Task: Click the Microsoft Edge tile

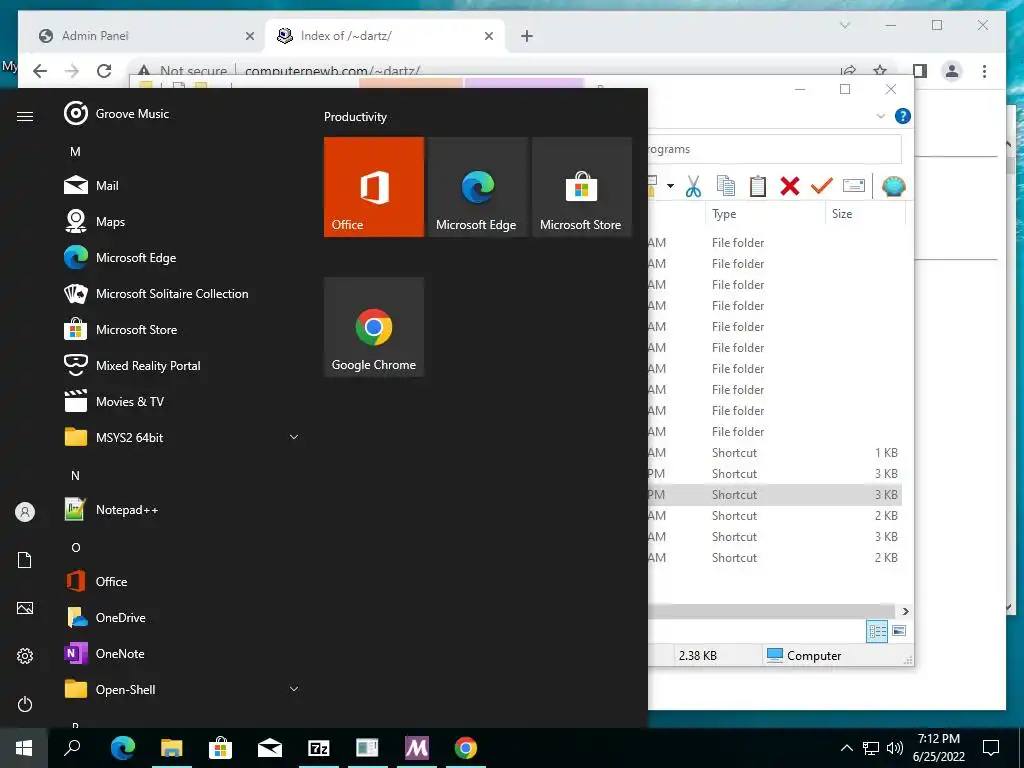Action: pos(477,187)
